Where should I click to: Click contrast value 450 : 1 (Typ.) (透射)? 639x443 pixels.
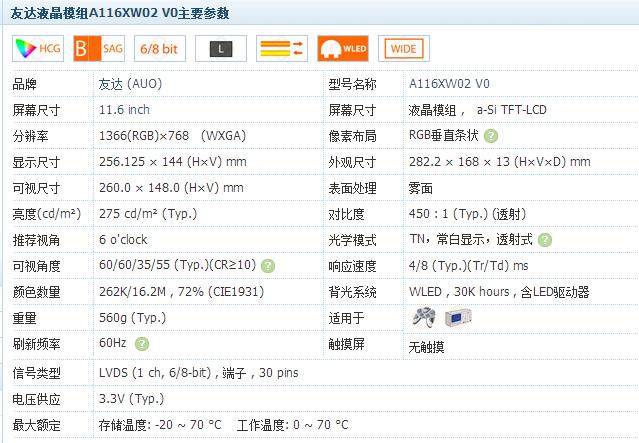click(x=467, y=214)
